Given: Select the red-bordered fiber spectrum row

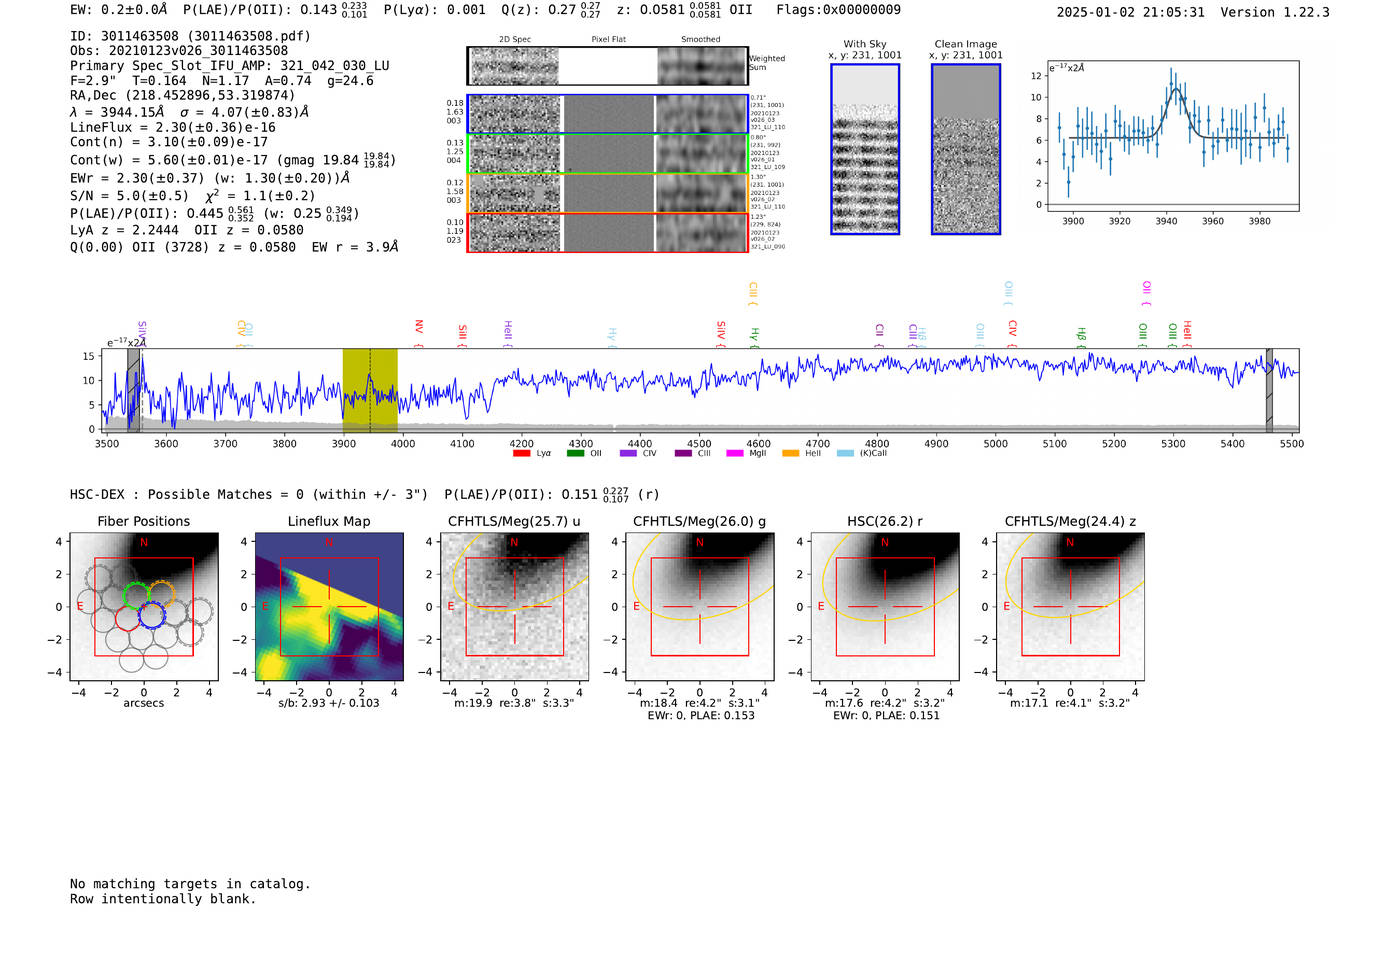Looking at the screenshot, I should click(607, 232).
